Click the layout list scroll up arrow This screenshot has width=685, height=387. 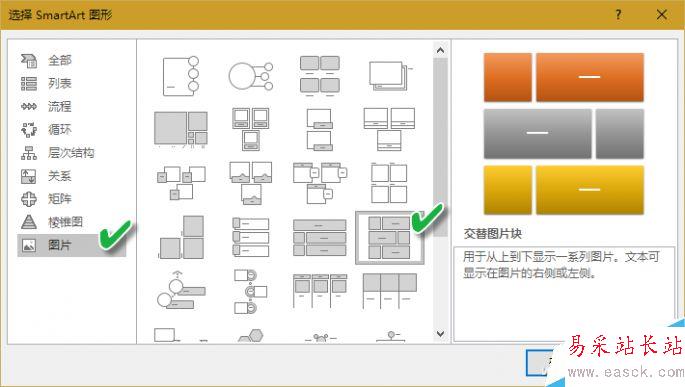[x=440, y=51]
